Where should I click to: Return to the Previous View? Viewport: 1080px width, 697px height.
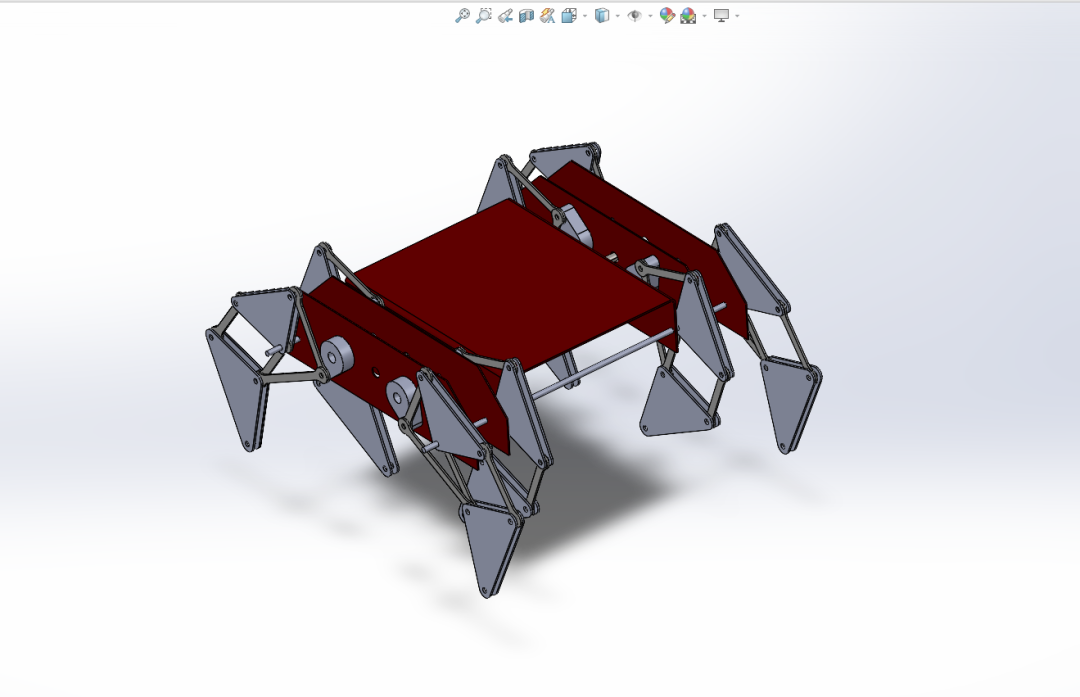pos(505,15)
